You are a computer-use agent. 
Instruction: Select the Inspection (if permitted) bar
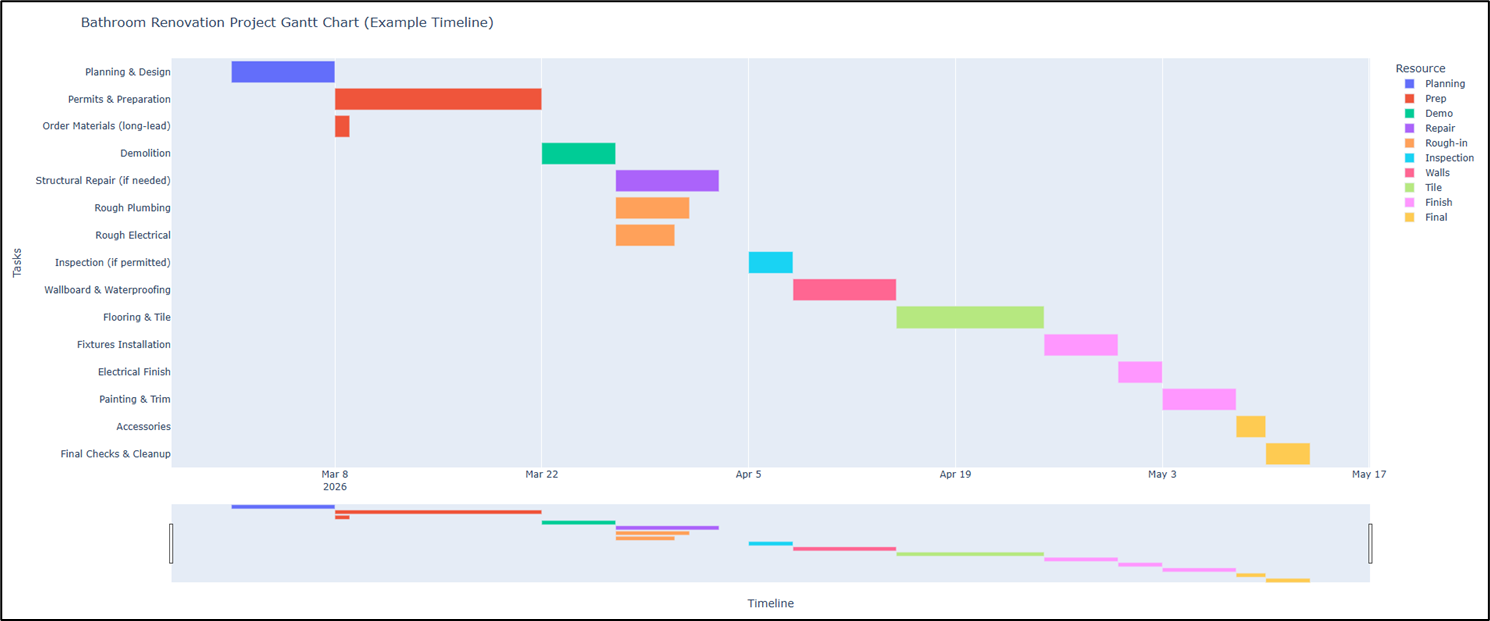(770, 262)
